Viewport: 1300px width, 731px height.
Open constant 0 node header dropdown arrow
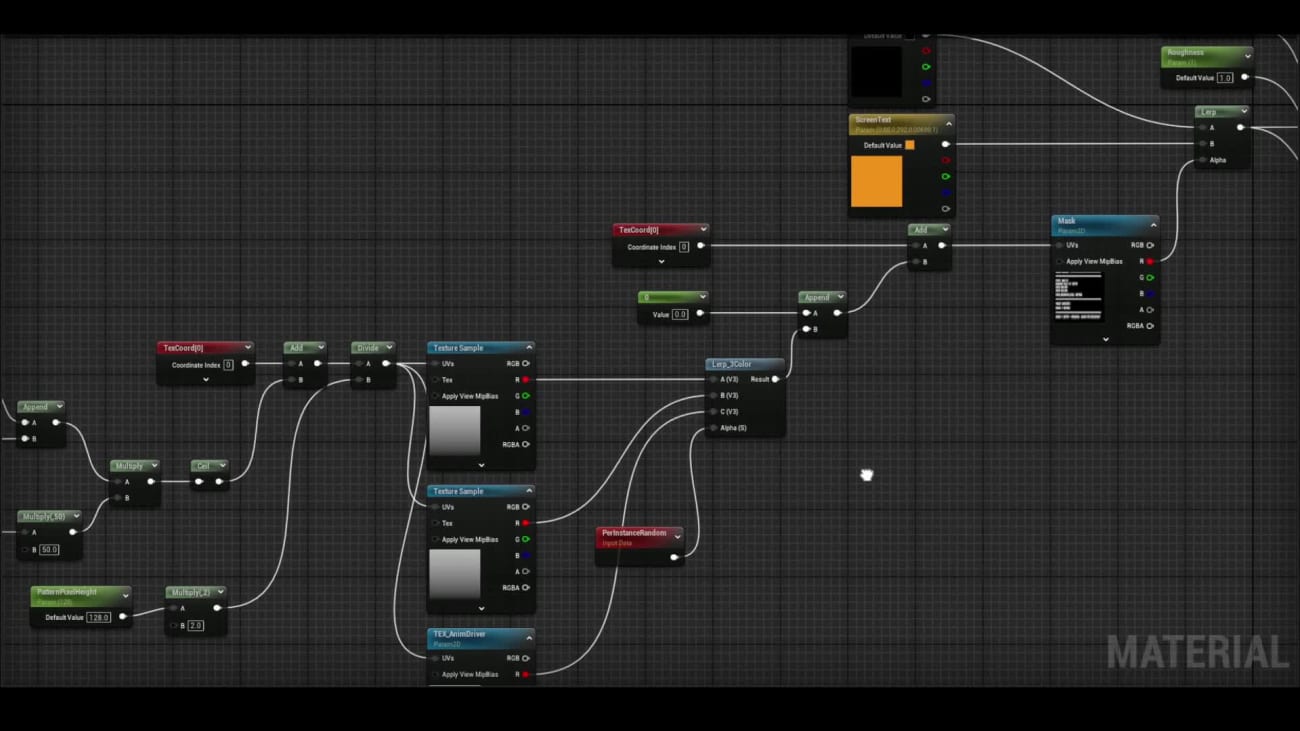pos(702,297)
